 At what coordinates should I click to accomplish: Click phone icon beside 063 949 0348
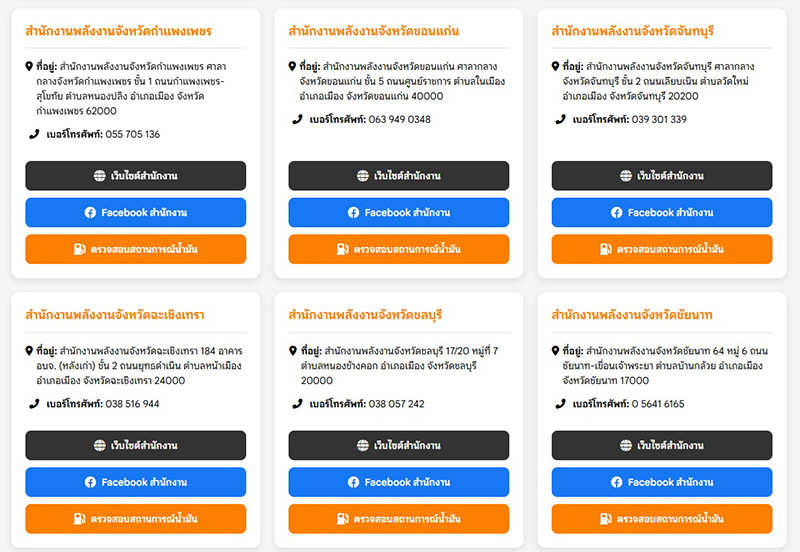click(x=297, y=119)
